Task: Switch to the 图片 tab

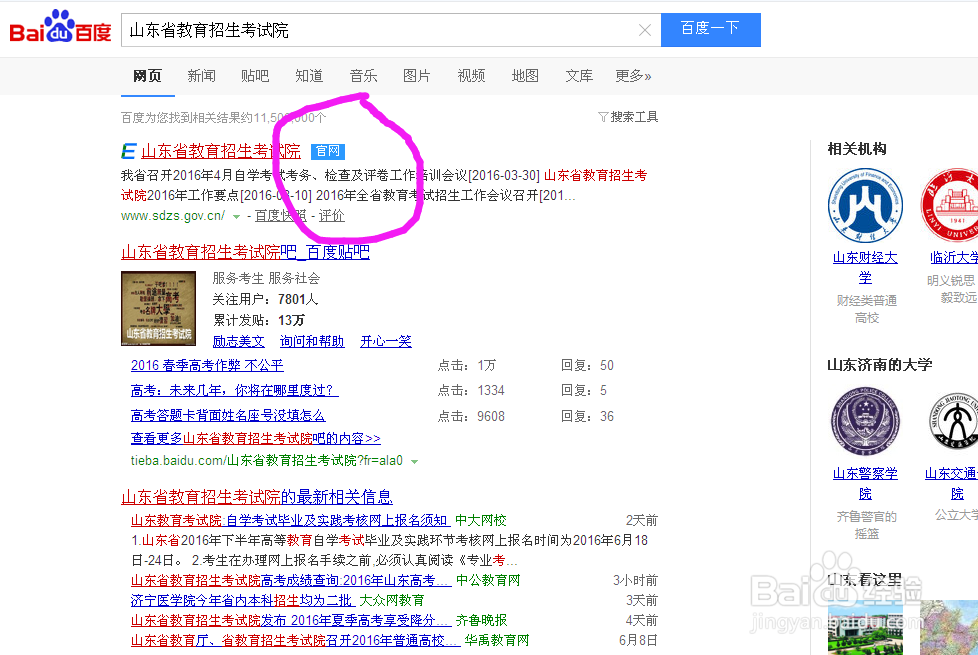Action: pyautogui.click(x=417, y=76)
